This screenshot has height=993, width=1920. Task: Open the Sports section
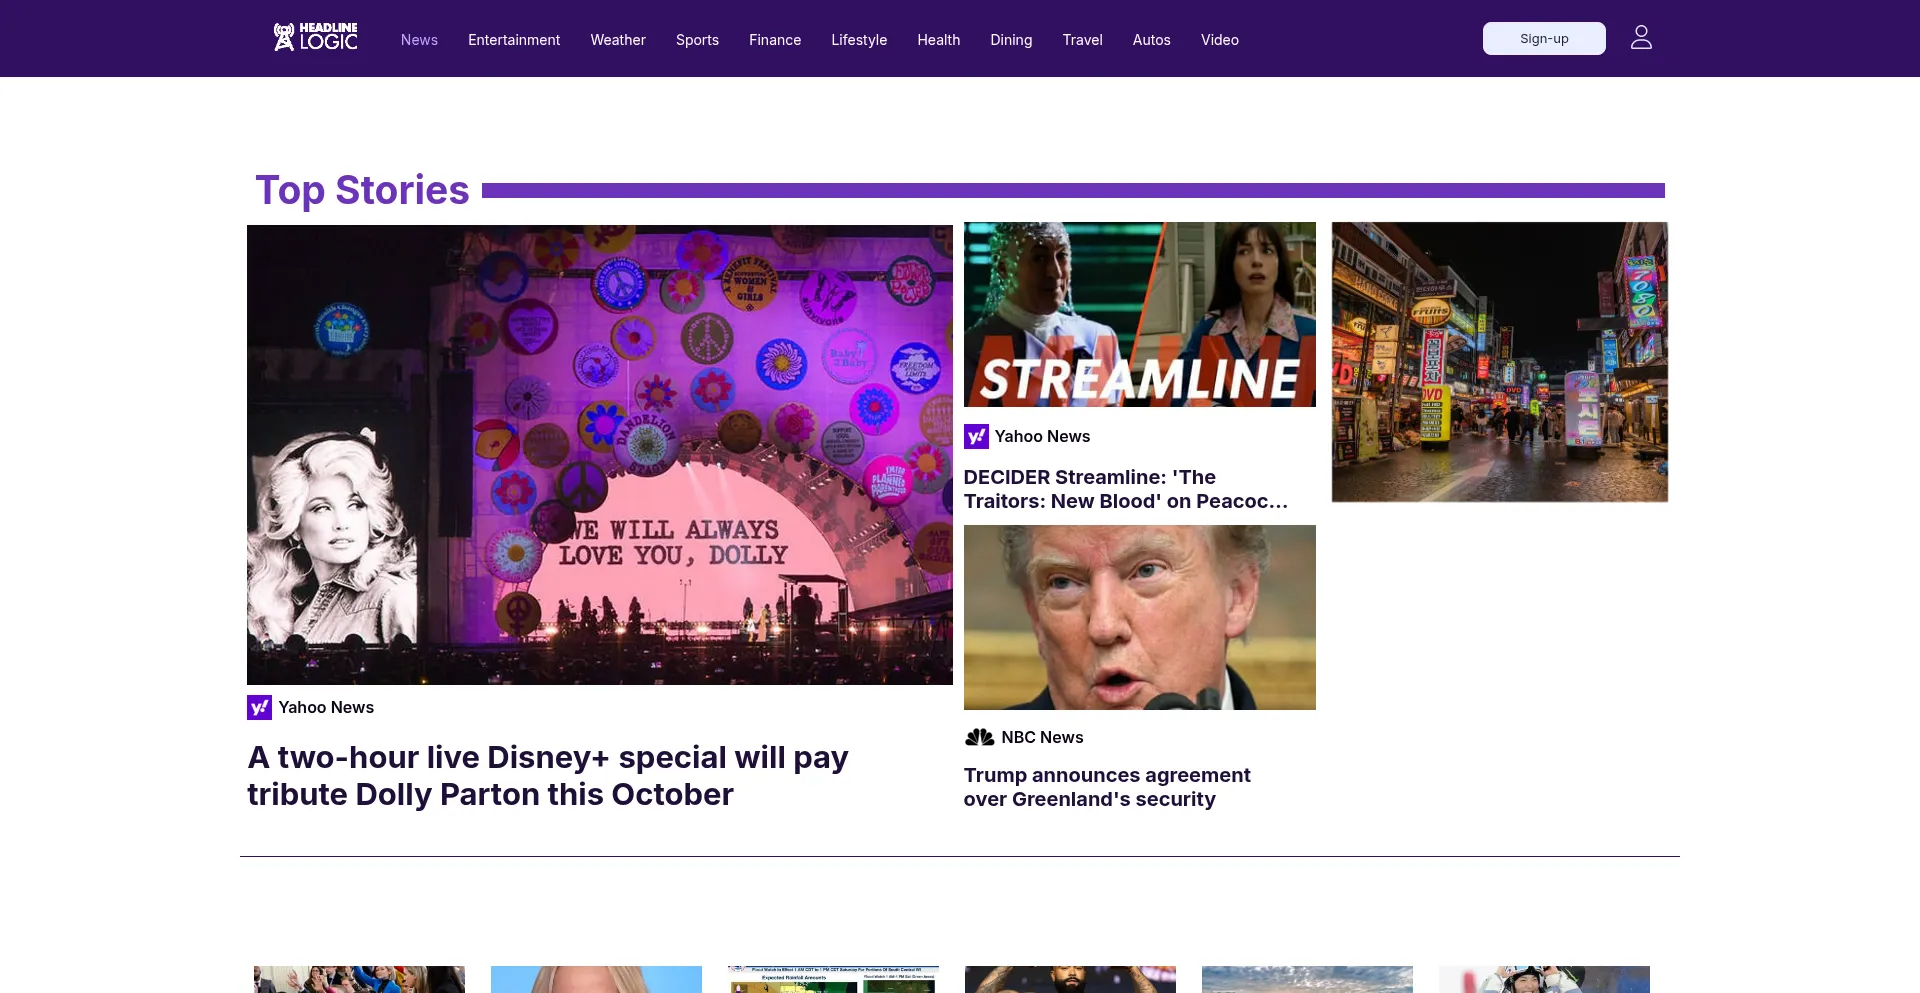(x=697, y=40)
